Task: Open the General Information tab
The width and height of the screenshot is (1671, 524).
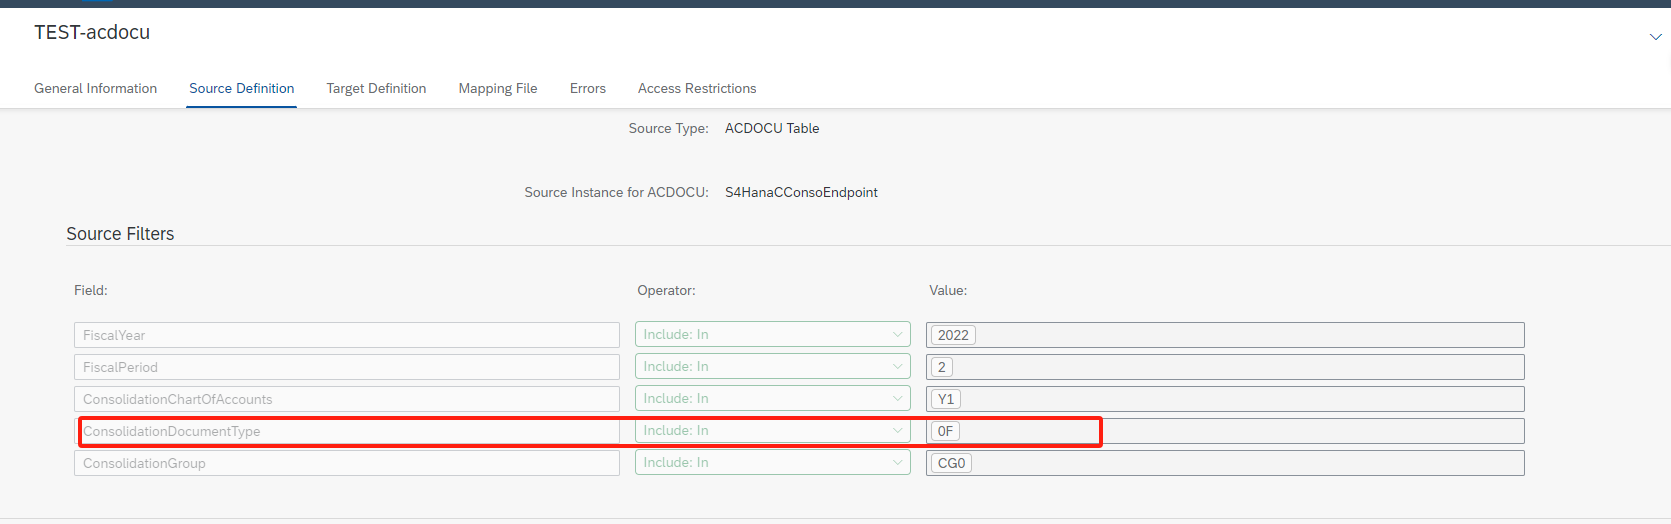Action: pyautogui.click(x=95, y=88)
